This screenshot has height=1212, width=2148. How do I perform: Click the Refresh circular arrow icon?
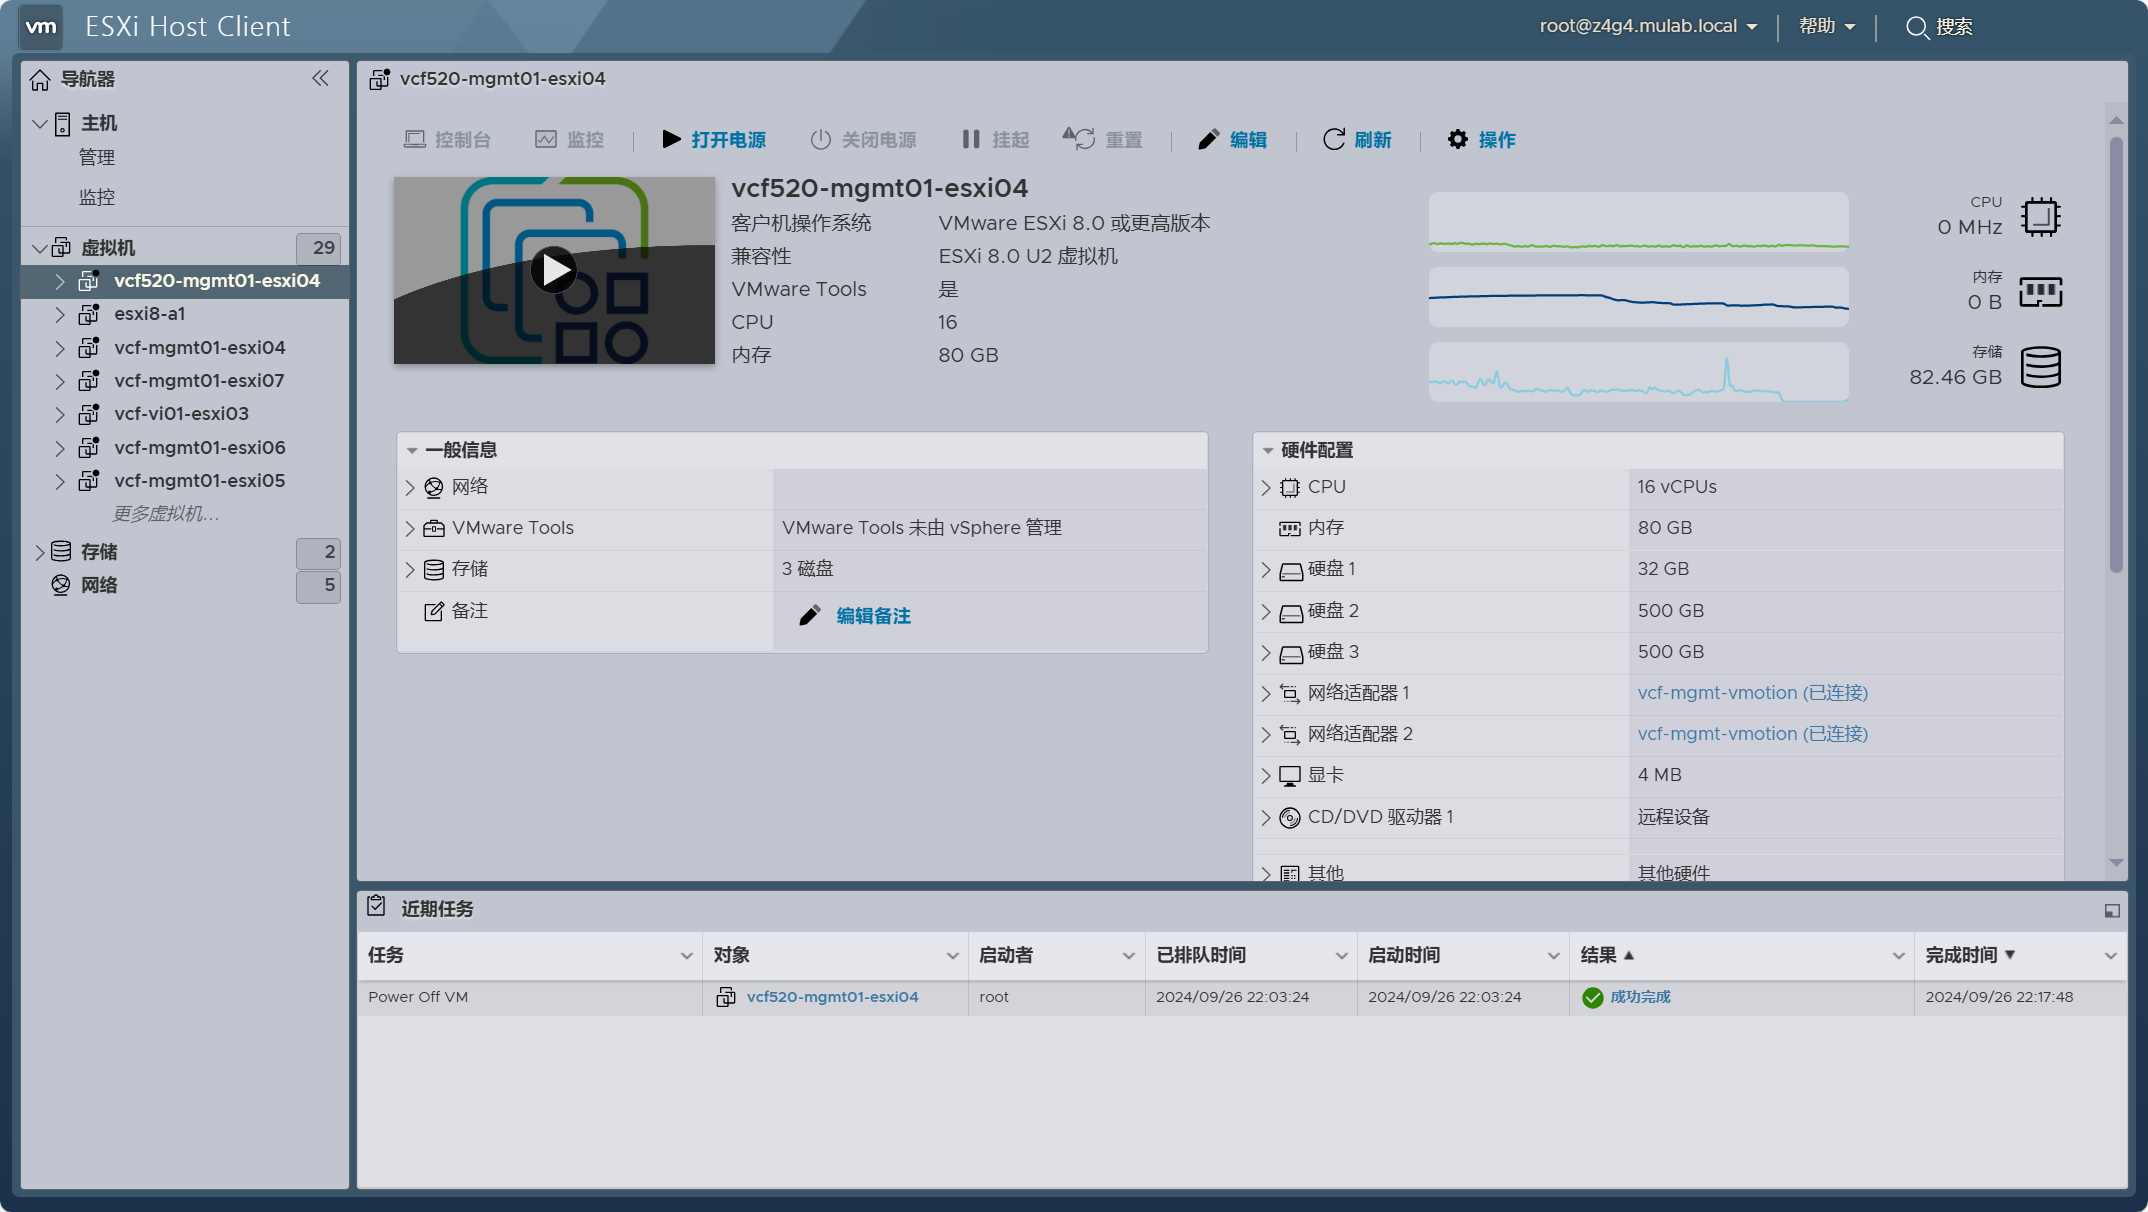tap(1333, 139)
